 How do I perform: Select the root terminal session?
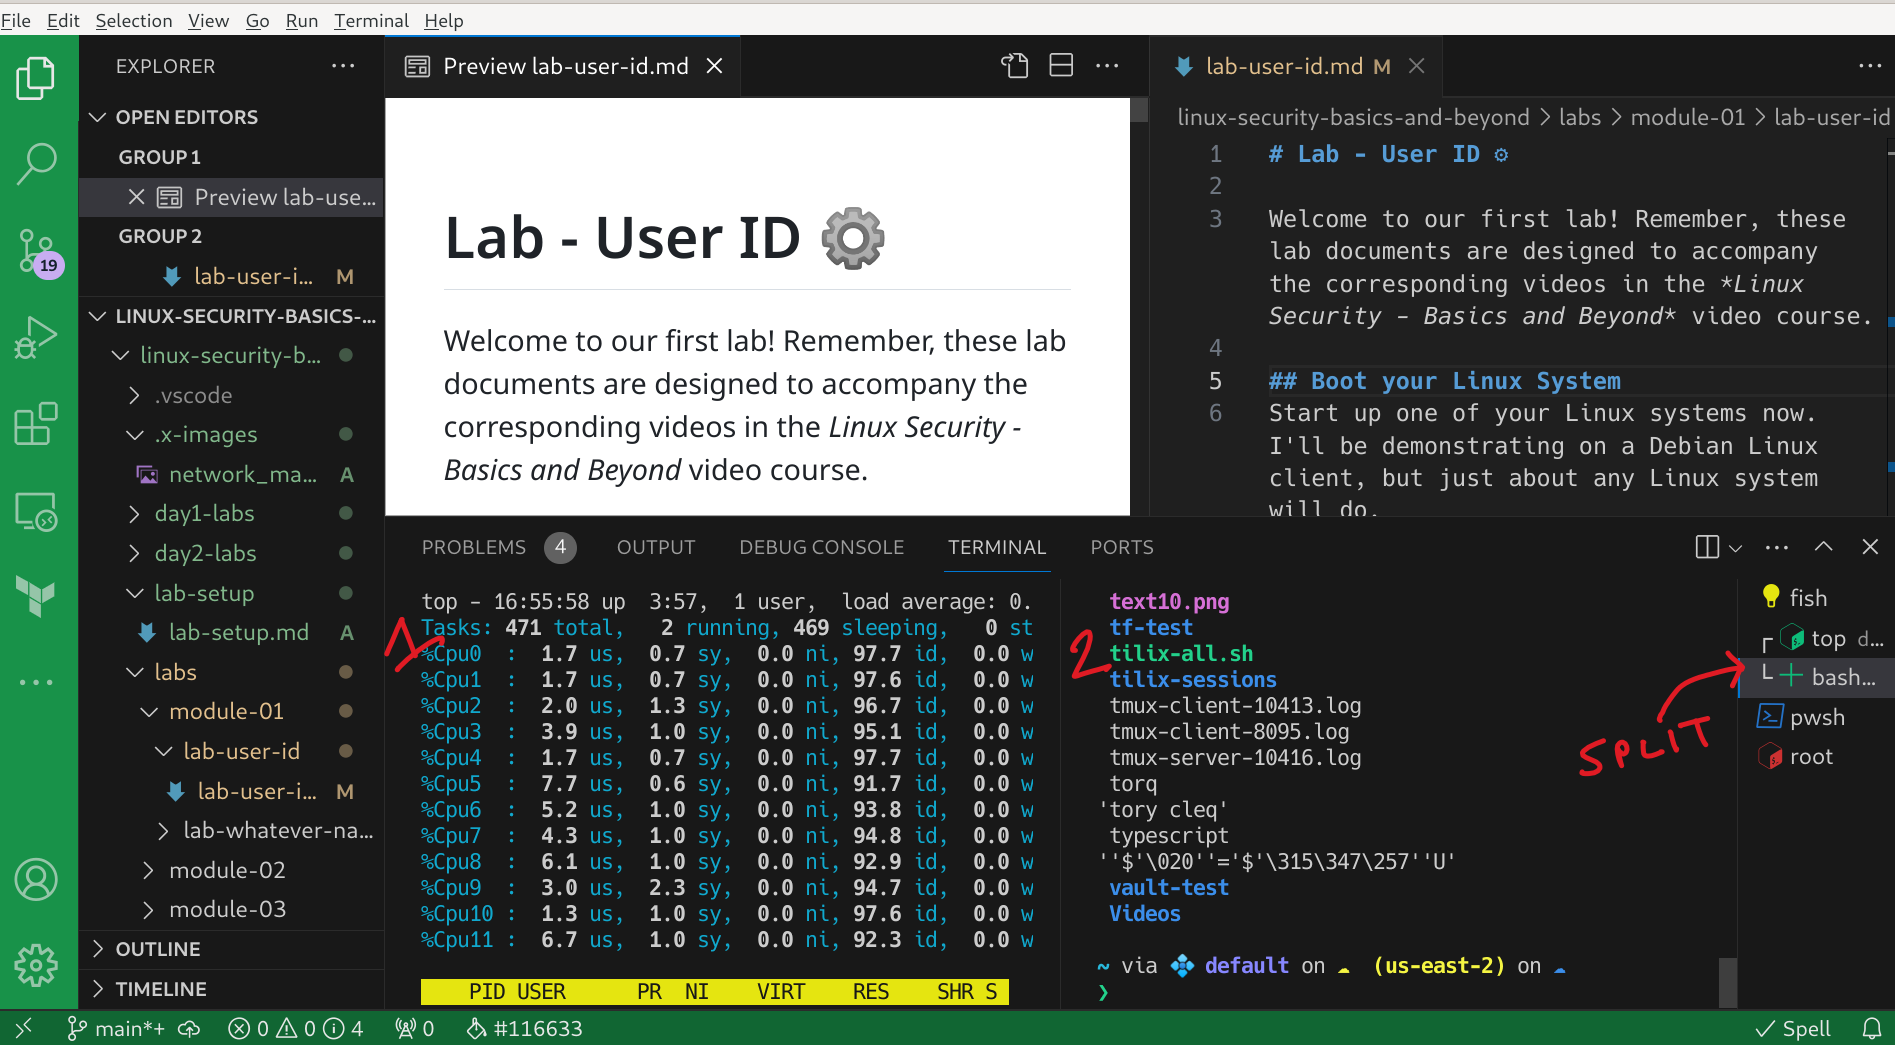(1810, 756)
